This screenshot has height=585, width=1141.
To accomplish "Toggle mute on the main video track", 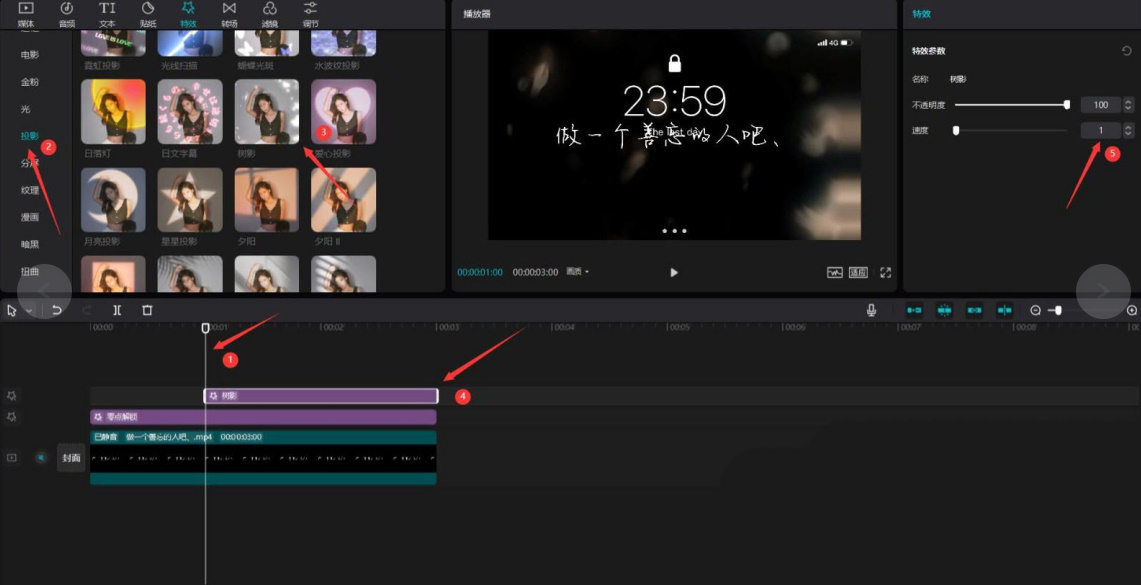I will 41,457.
